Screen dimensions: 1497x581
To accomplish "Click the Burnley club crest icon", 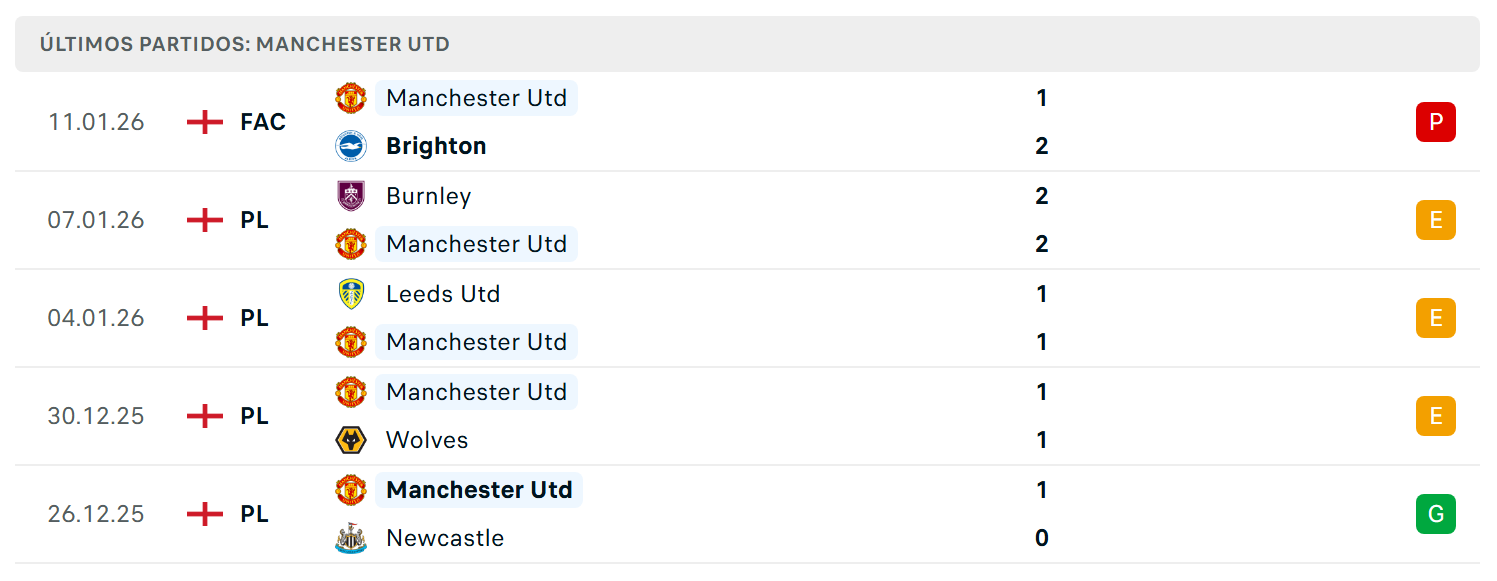I will [x=351, y=196].
